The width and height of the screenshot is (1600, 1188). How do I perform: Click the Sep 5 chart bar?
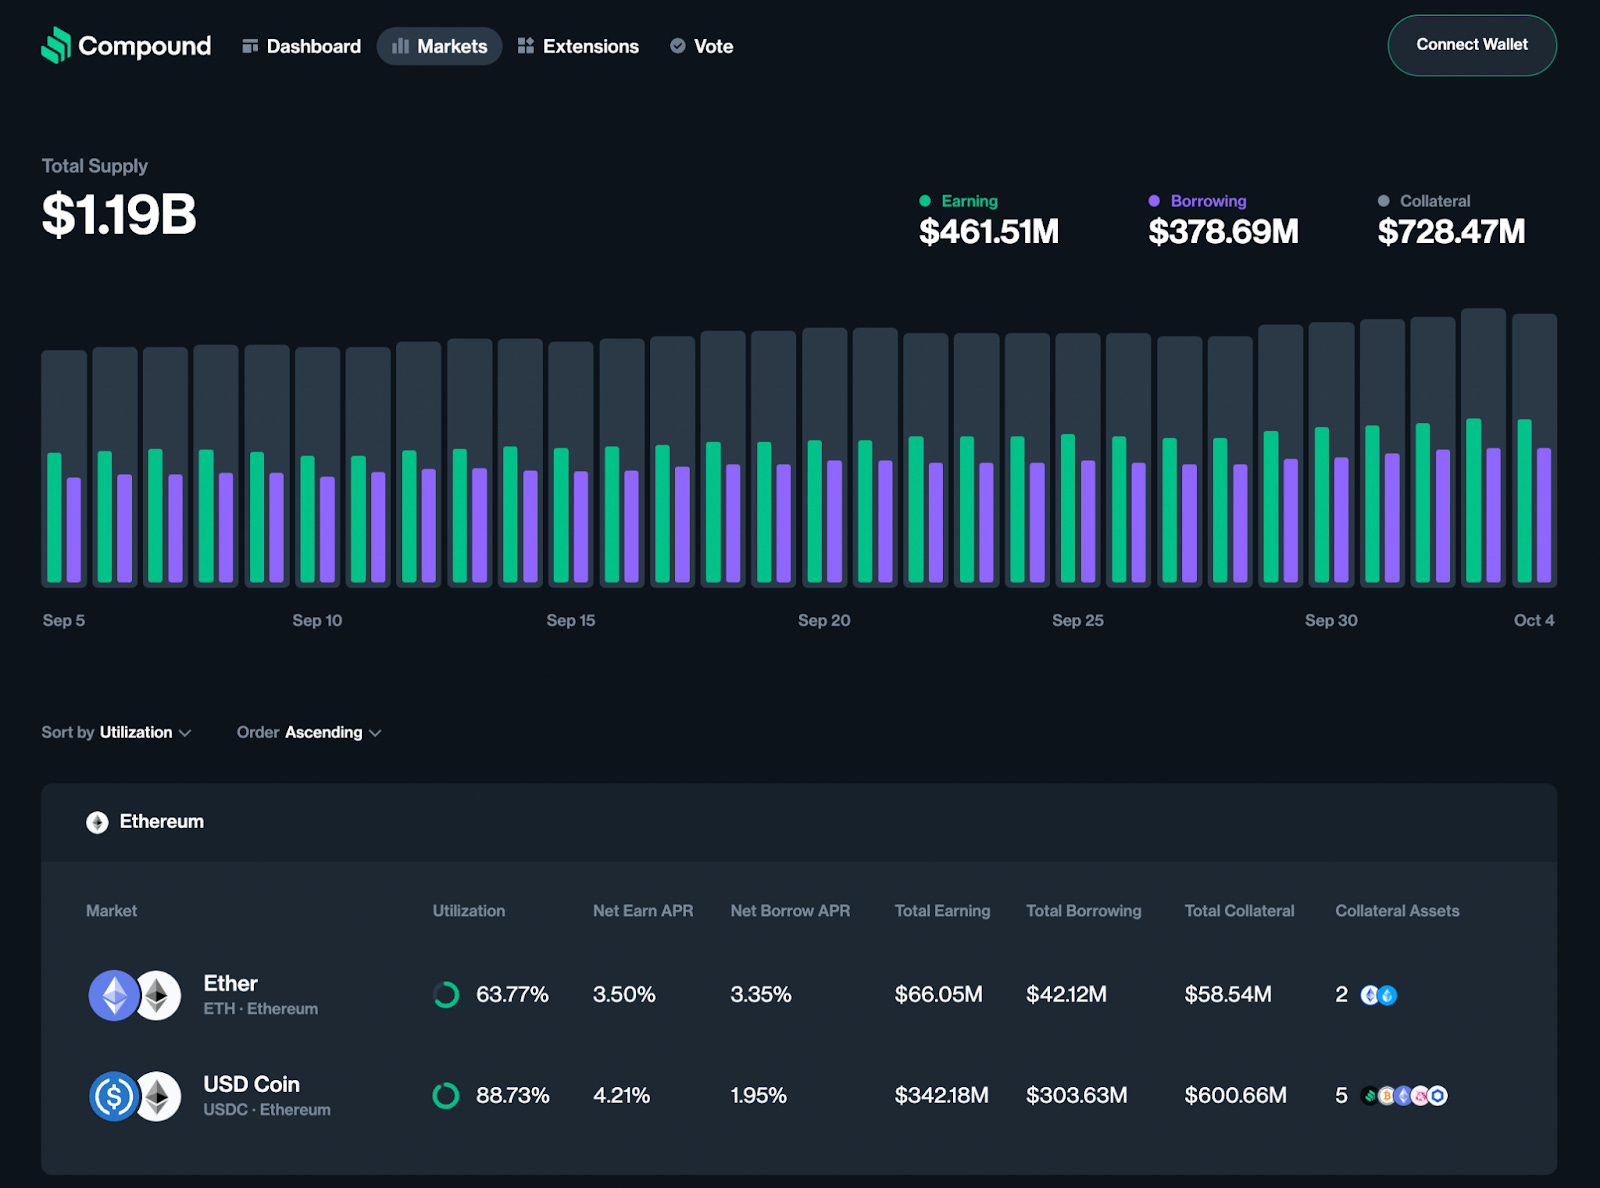64,467
